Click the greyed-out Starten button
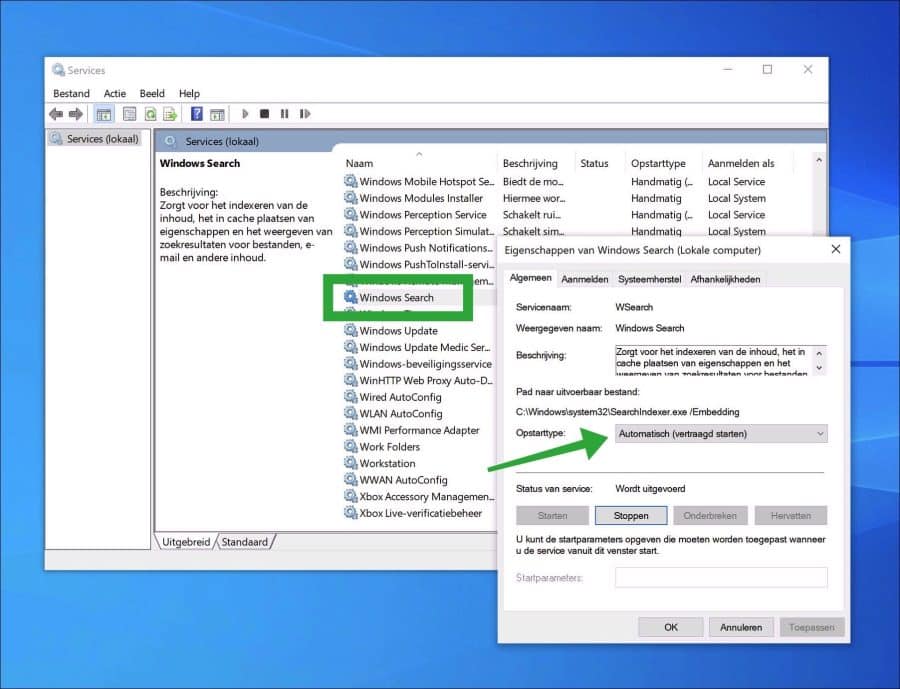Image resolution: width=900 pixels, height=689 pixels. click(552, 516)
